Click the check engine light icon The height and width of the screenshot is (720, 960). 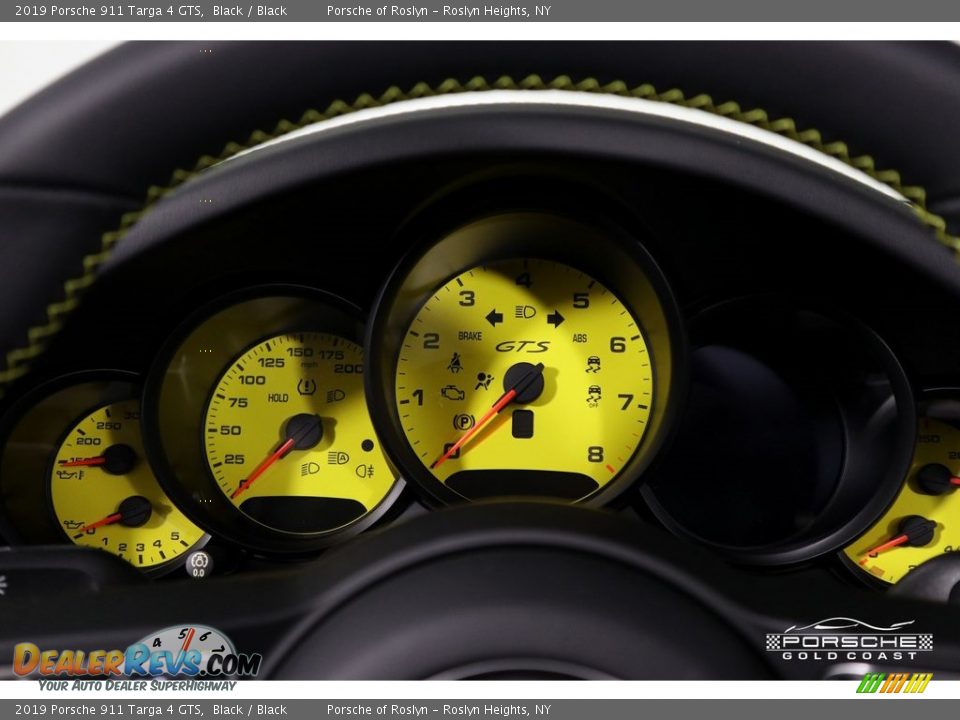click(x=452, y=393)
